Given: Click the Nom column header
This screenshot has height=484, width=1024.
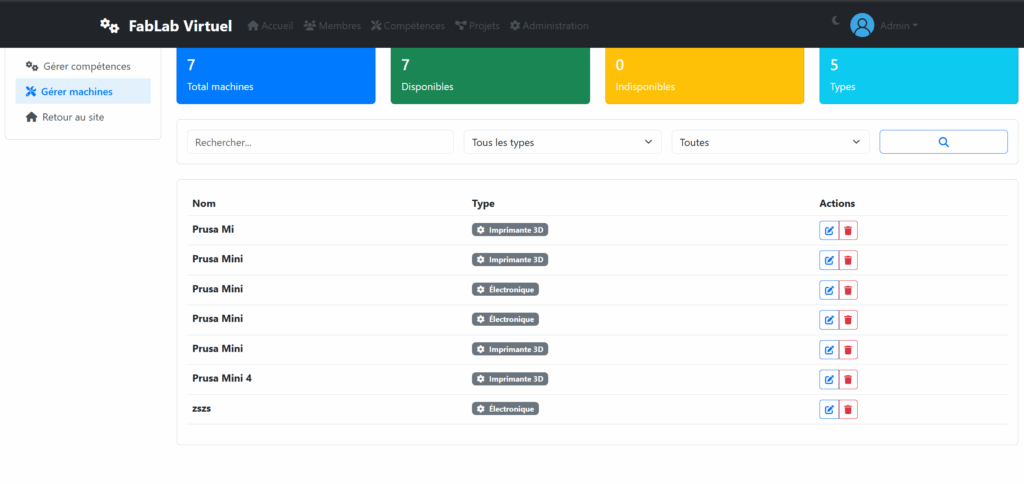Looking at the screenshot, I should [202, 203].
